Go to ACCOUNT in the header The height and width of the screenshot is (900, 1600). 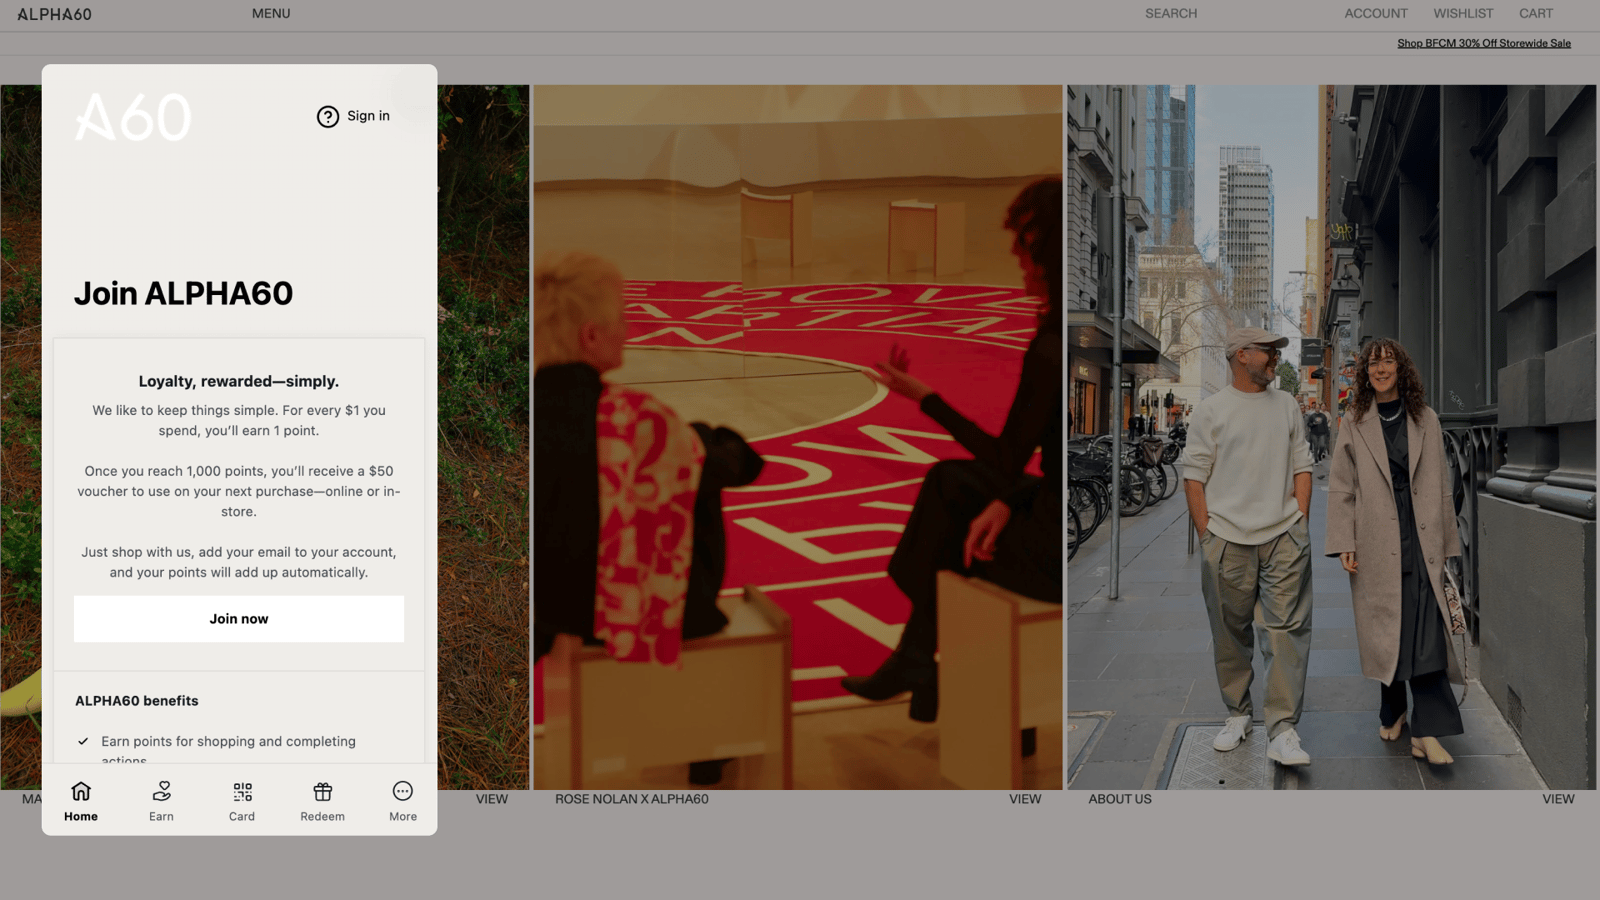(x=1376, y=14)
